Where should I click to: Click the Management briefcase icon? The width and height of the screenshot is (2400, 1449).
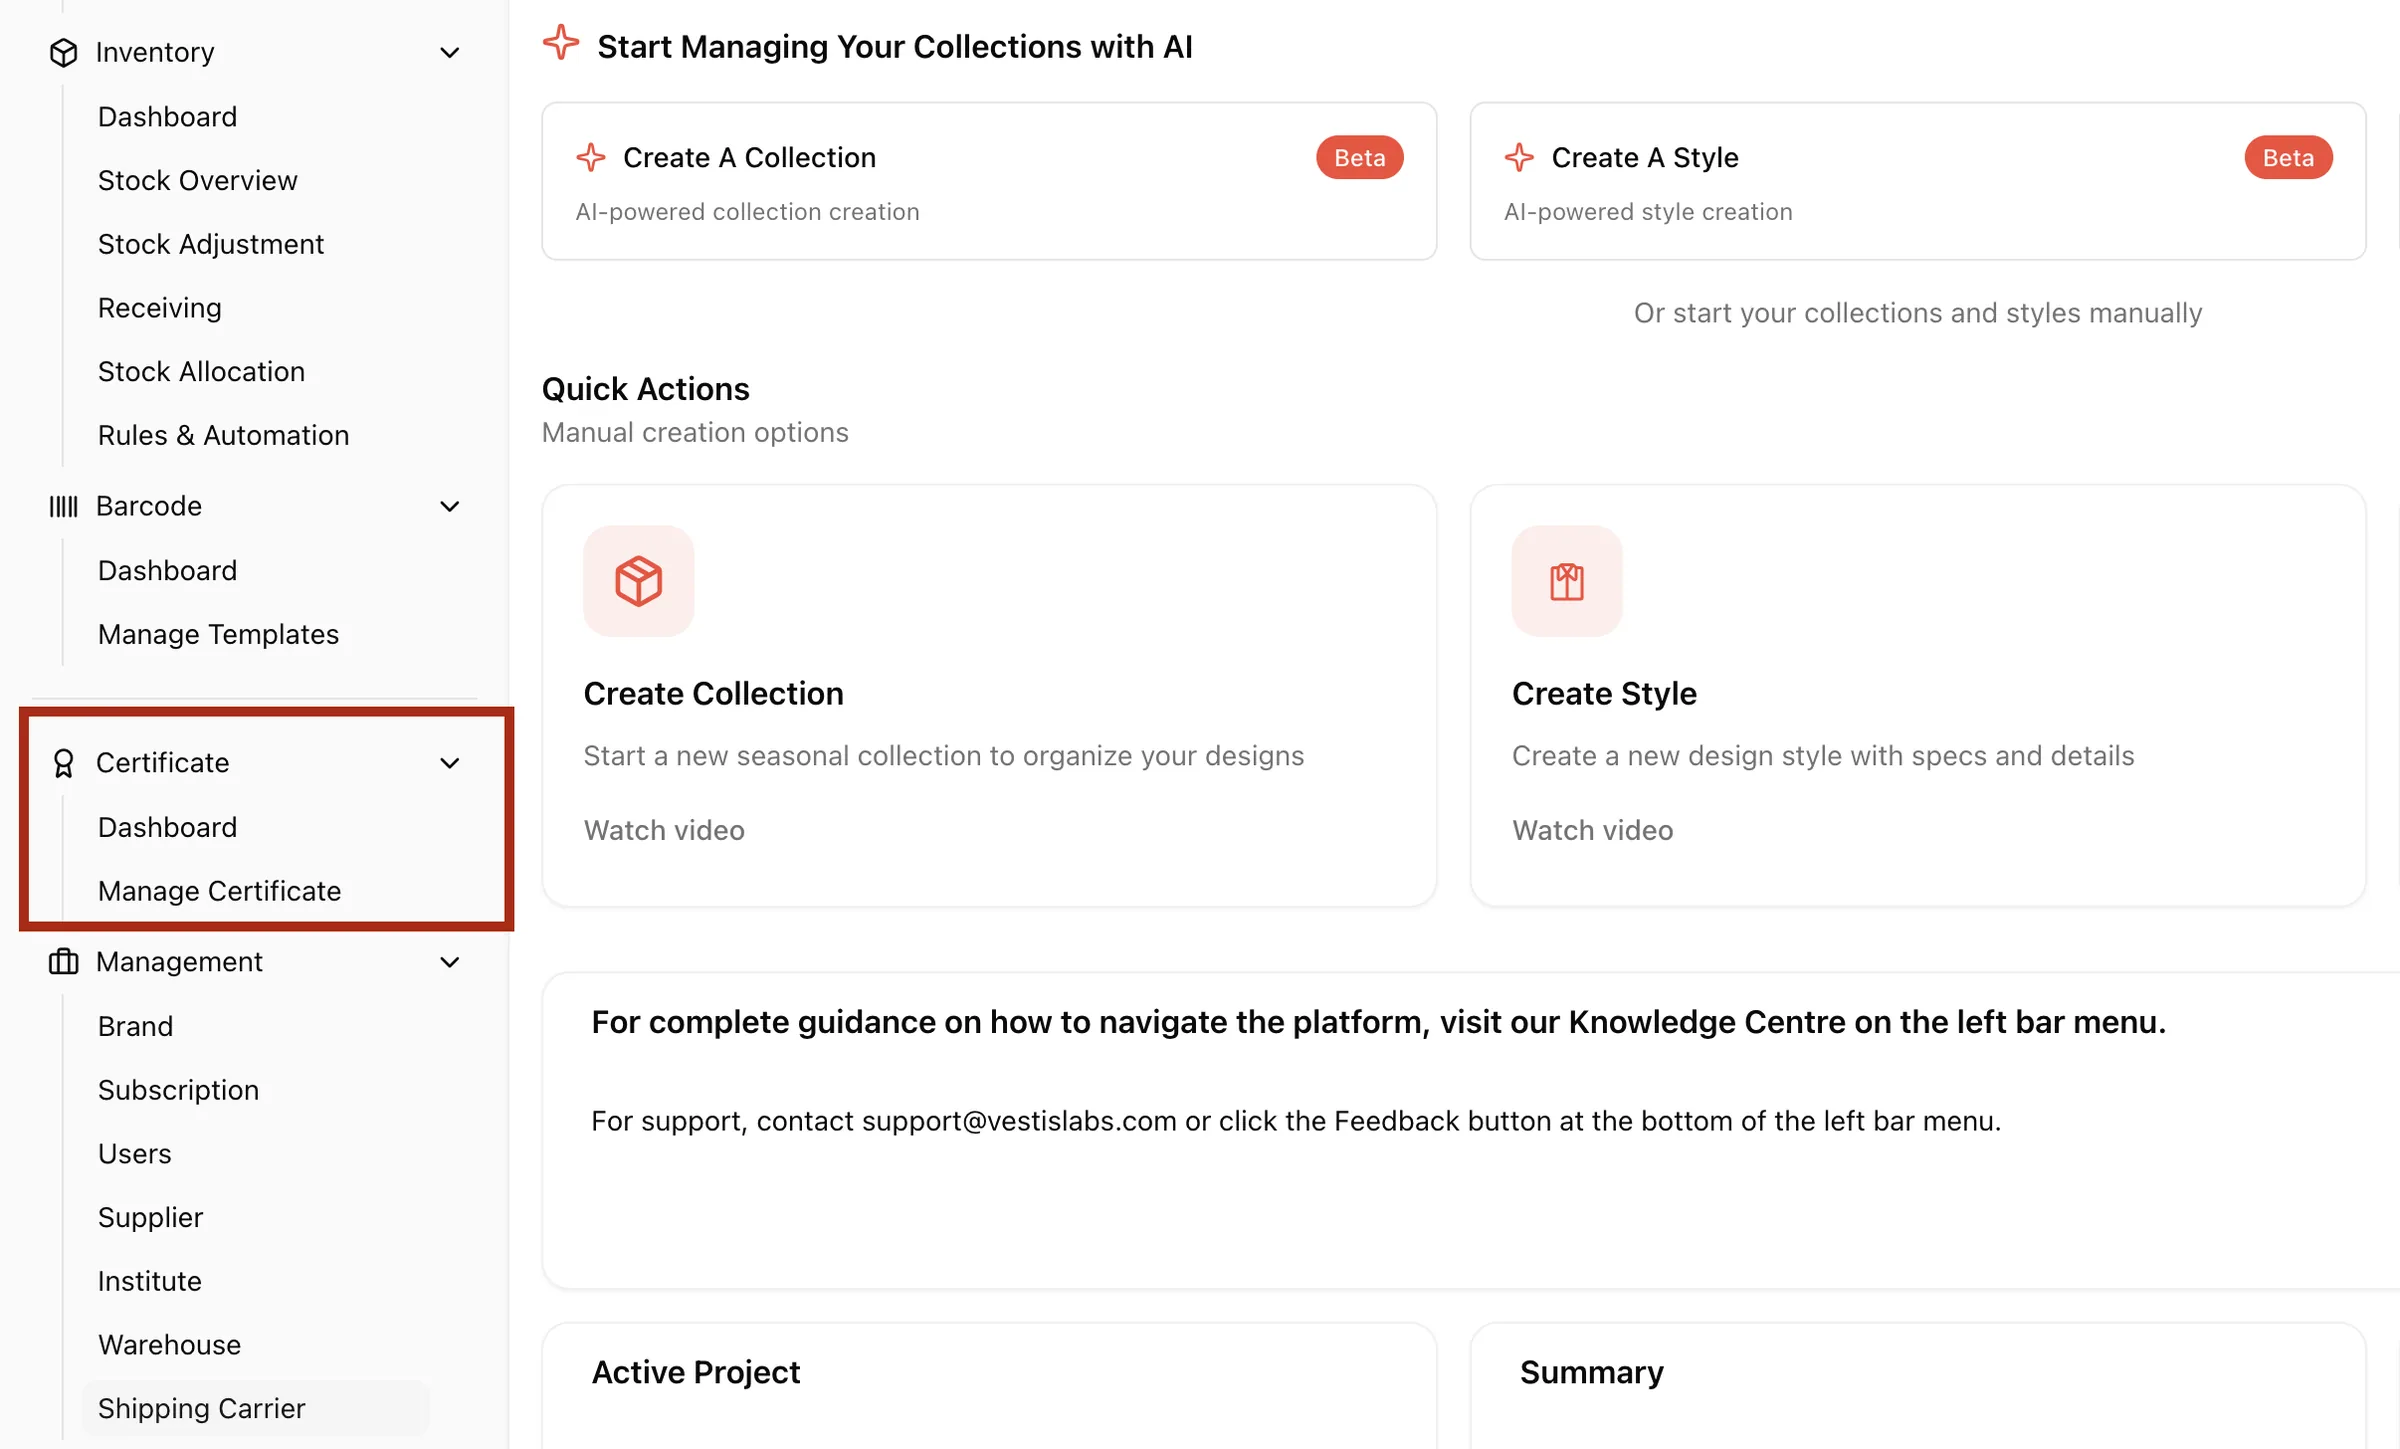tap(63, 961)
